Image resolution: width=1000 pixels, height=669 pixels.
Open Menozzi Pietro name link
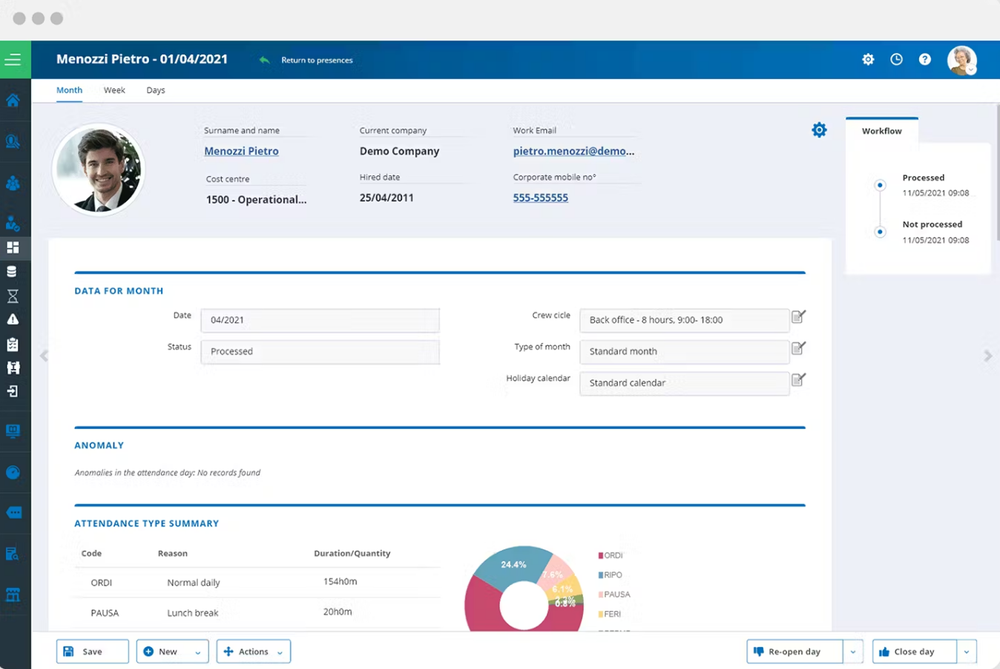241,151
